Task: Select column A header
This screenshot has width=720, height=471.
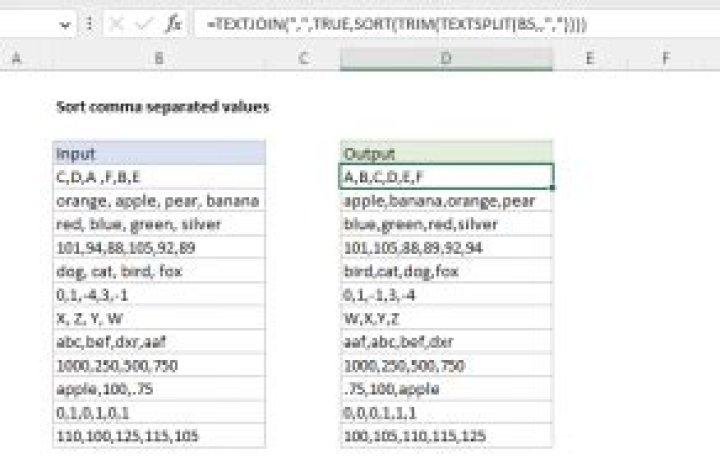Action: (x=18, y=60)
